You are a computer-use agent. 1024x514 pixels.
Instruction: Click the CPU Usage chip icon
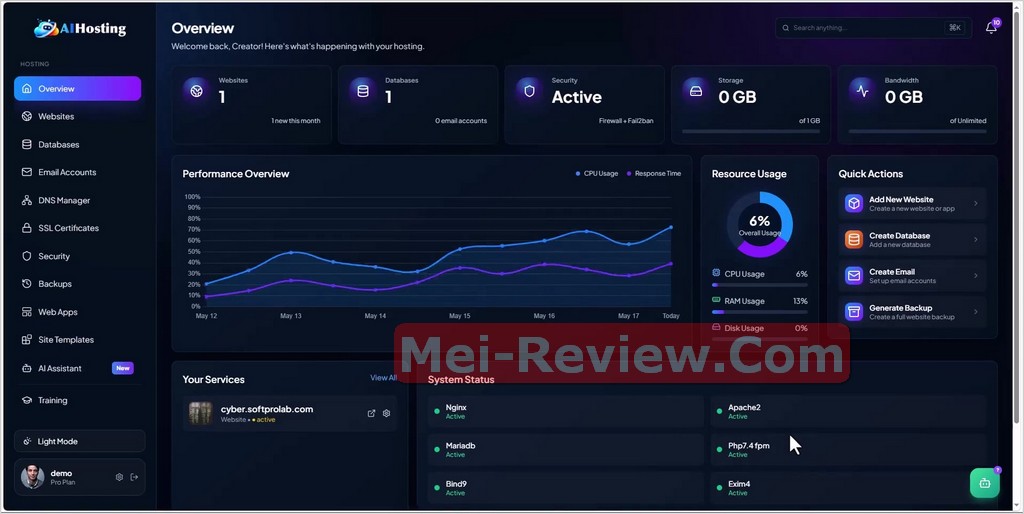pyautogui.click(x=716, y=273)
